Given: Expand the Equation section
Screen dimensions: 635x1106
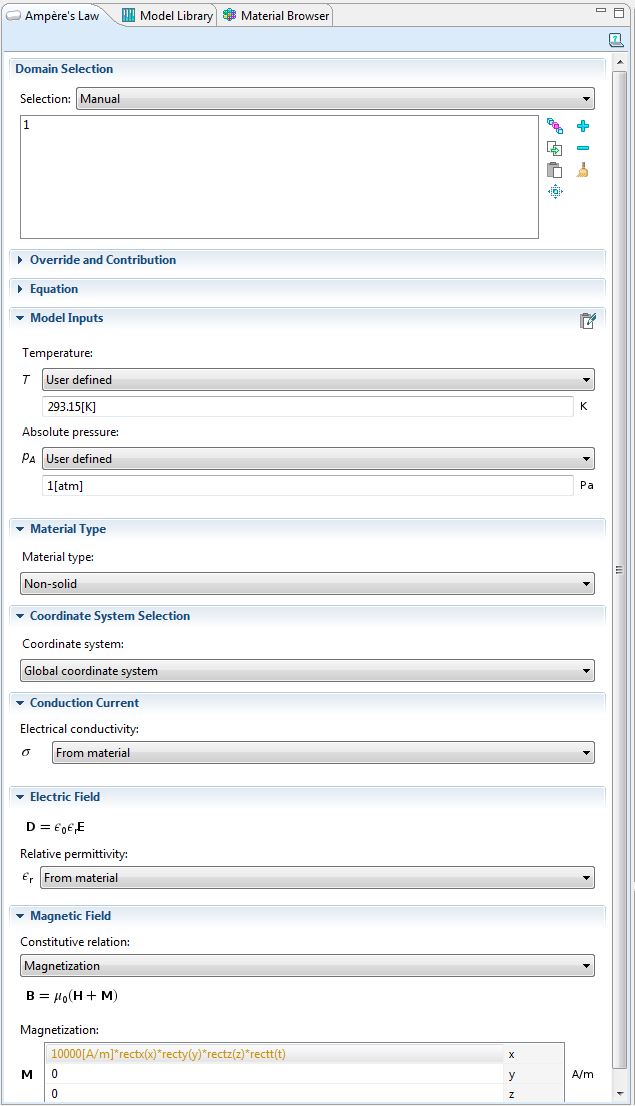Looking at the screenshot, I should 21,289.
